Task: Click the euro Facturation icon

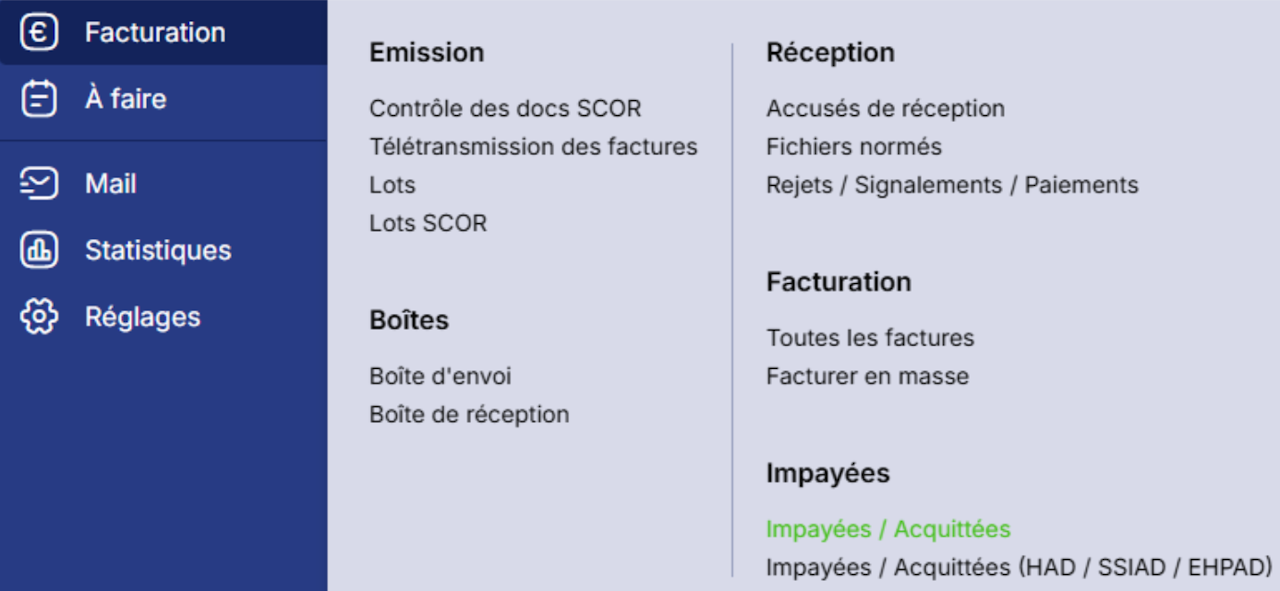Action: [39, 33]
